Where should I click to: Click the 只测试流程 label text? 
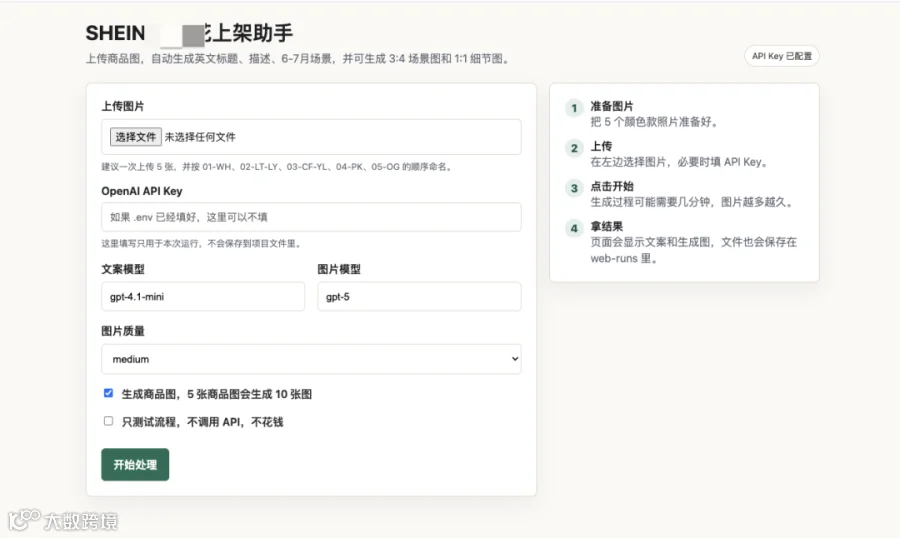click(x=202, y=422)
